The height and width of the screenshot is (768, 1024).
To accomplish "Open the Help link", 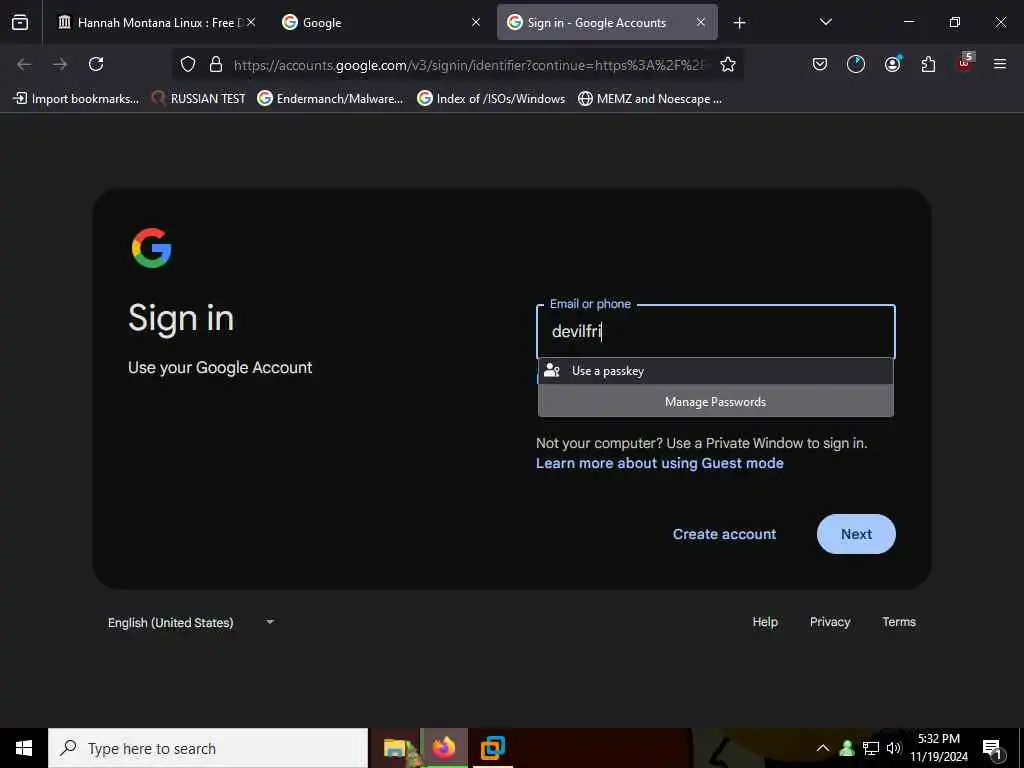I will click(765, 622).
